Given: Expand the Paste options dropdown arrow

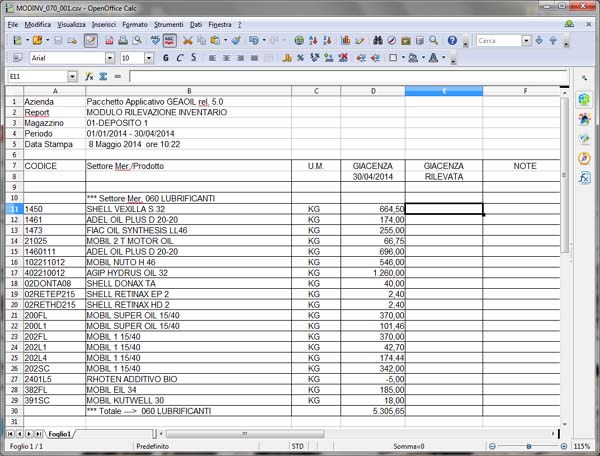Looking at the screenshot, I should [x=225, y=40].
